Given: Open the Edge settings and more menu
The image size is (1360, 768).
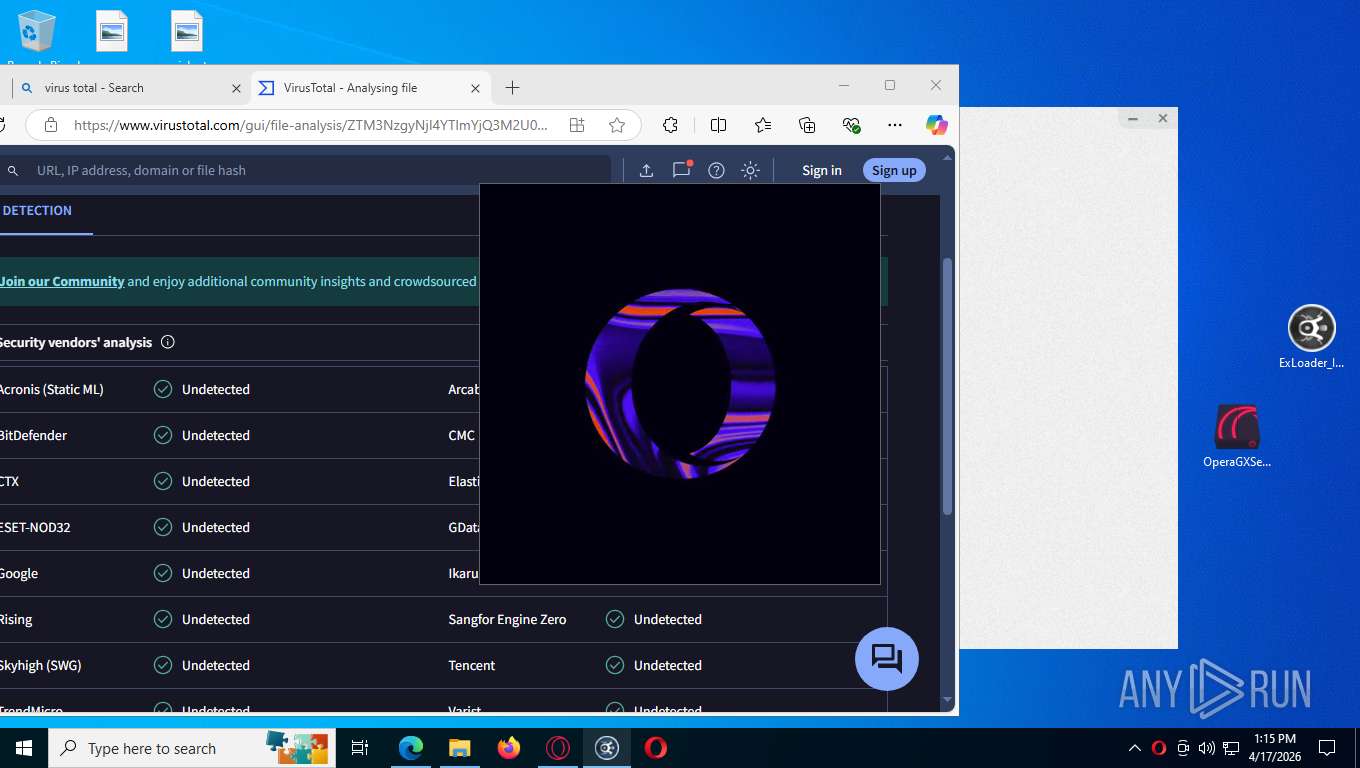Looking at the screenshot, I should click(895, 125).
